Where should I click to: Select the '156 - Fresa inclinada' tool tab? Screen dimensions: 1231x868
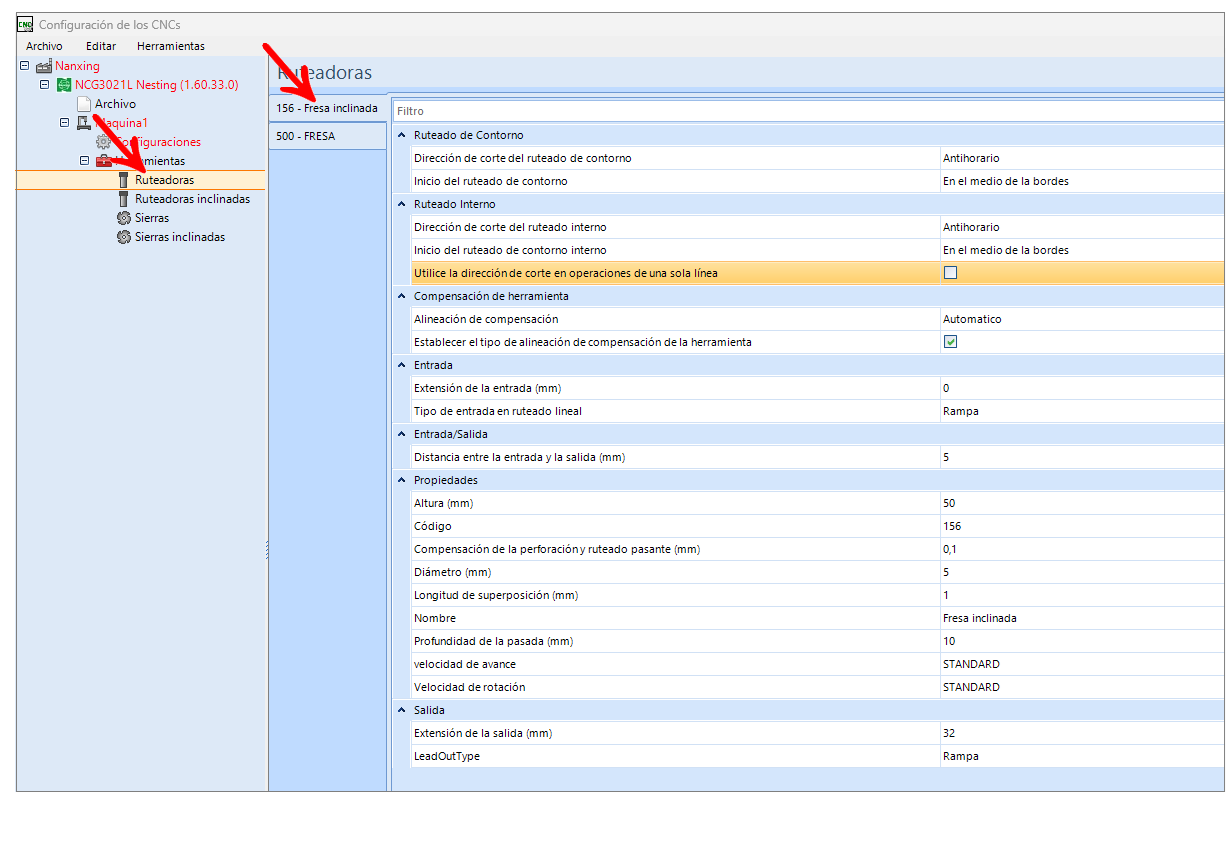(x=327, y=108)
